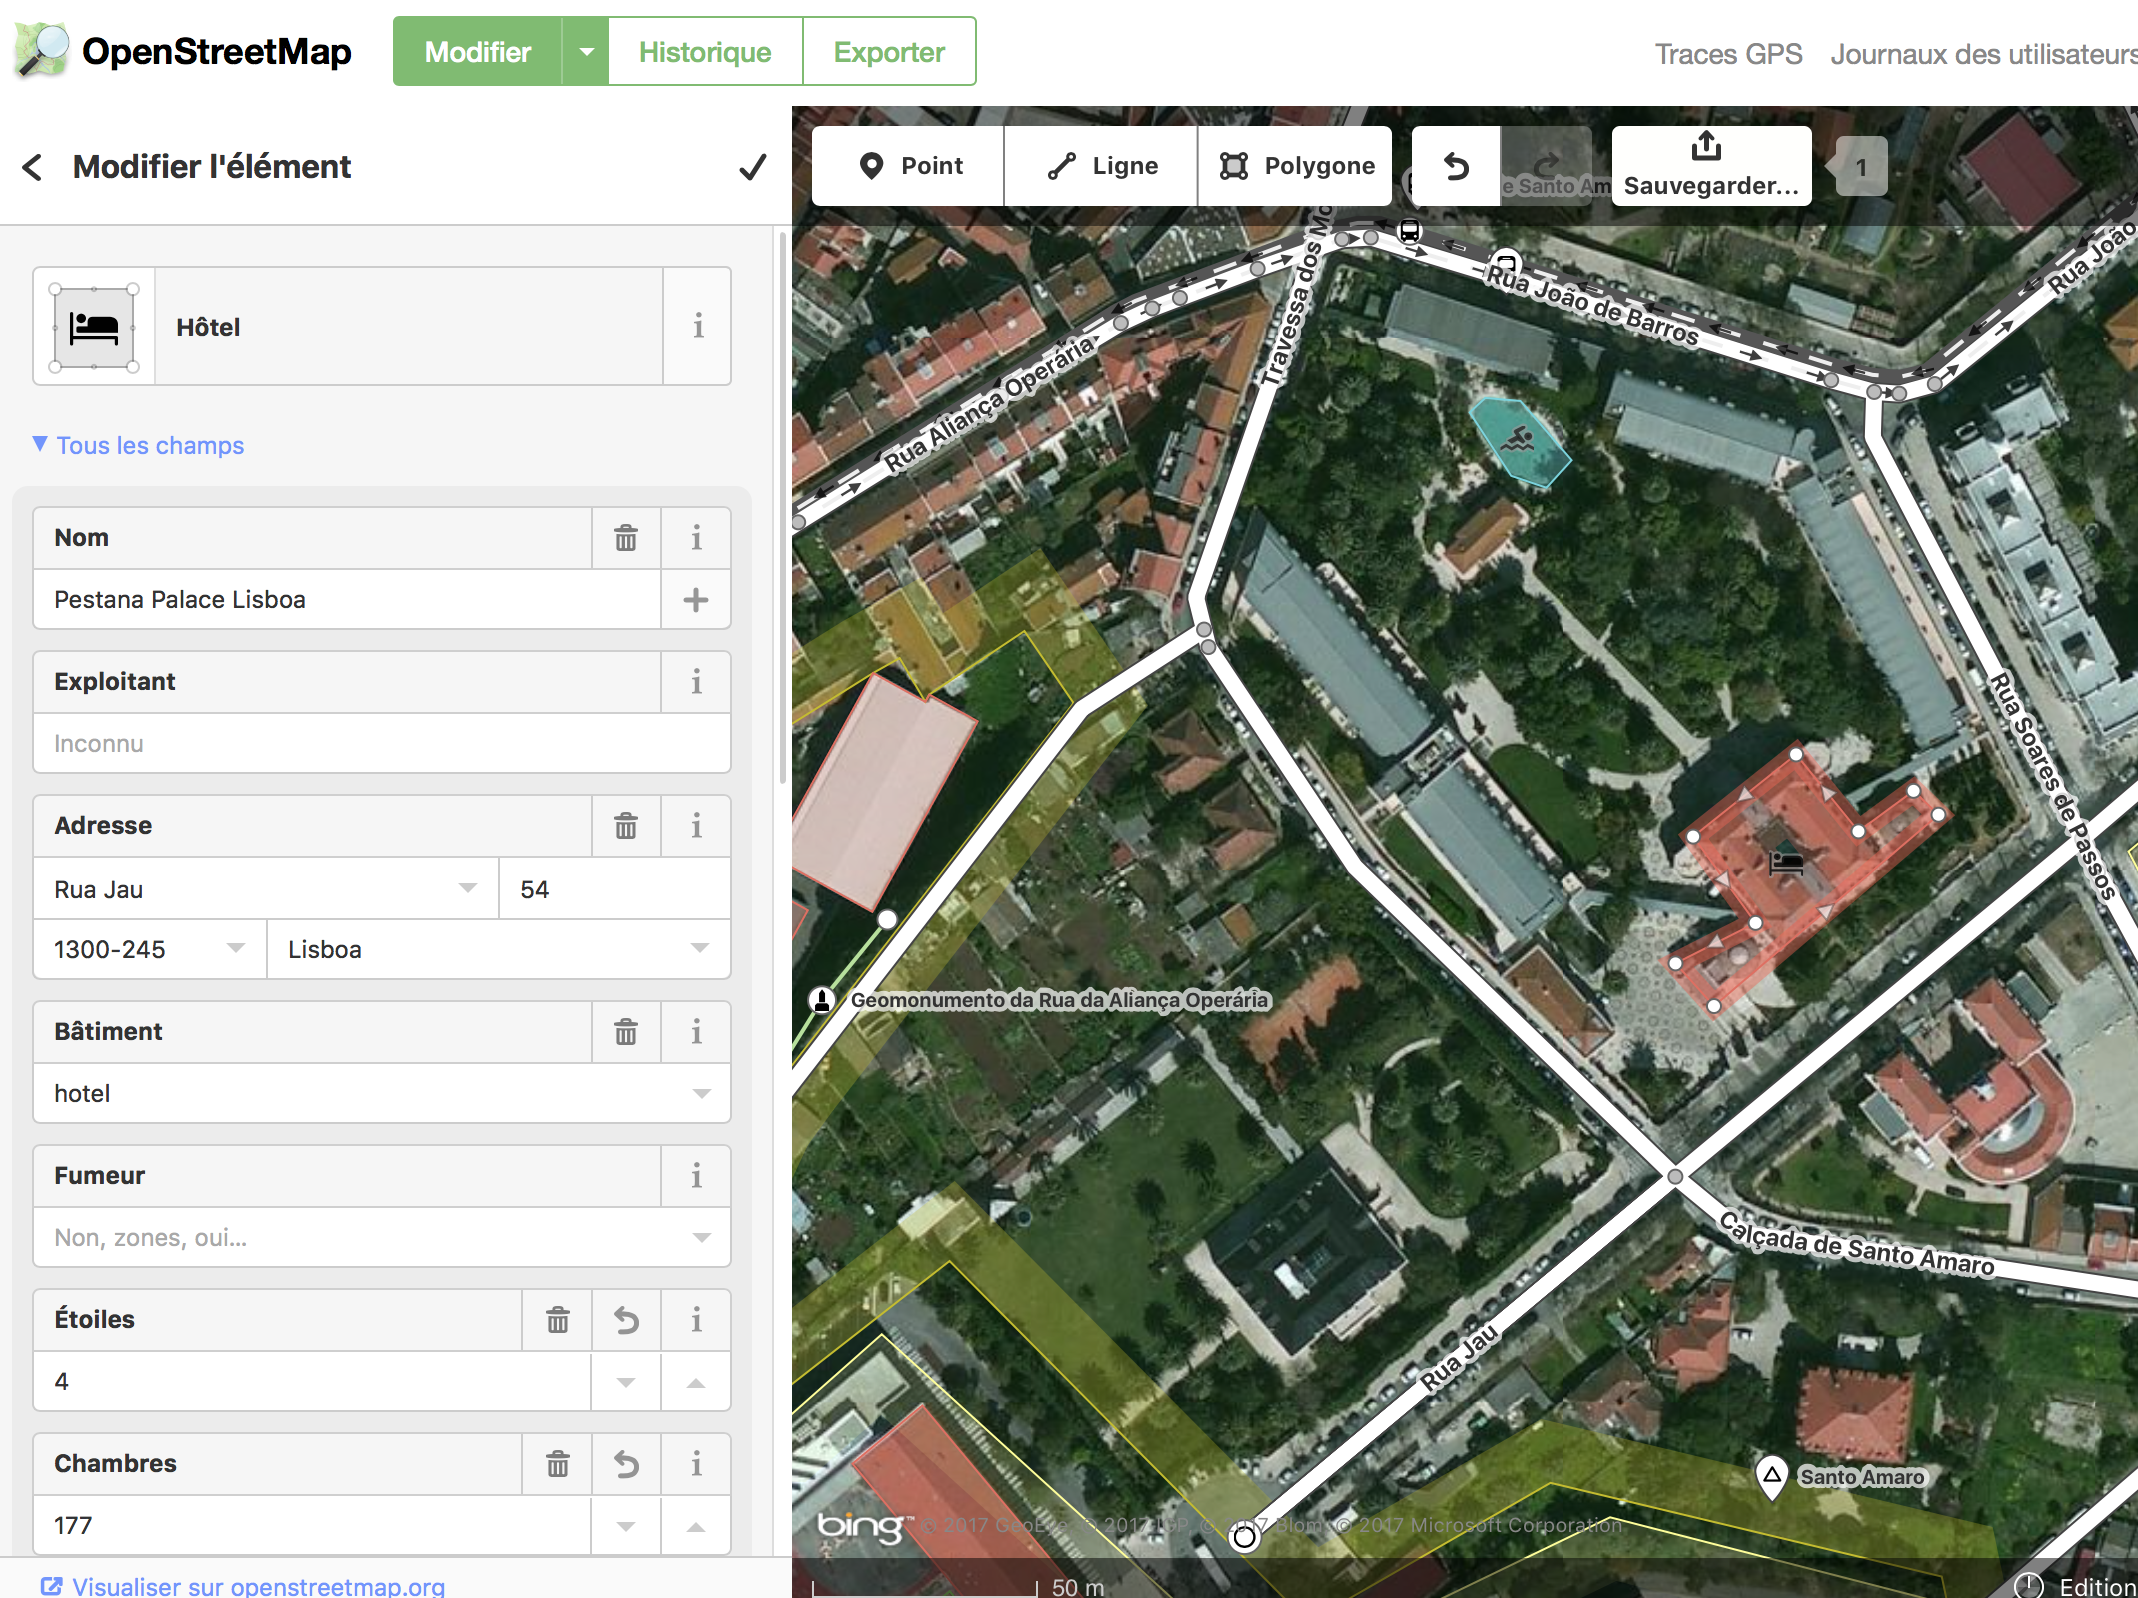The width and height of the screenshot is (2138, 1598).
Task: Select the pink building polygon on map
Action: (x=884, y=792)
